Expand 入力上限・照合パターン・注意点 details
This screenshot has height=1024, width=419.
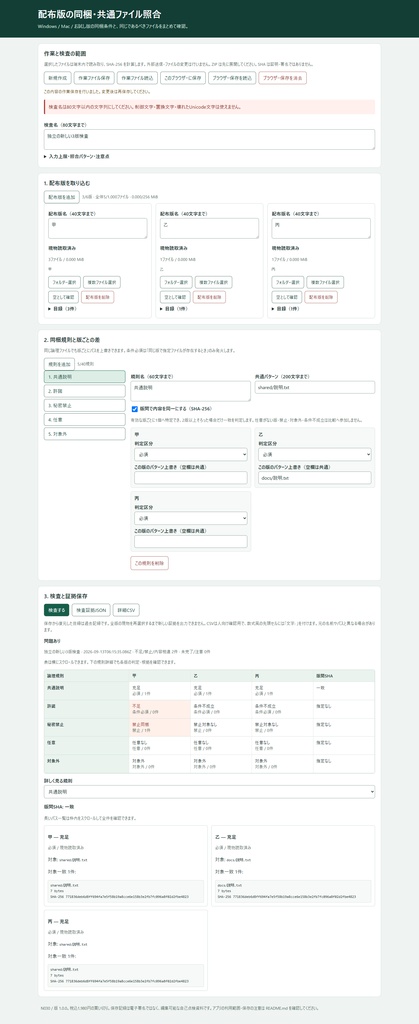76,157
